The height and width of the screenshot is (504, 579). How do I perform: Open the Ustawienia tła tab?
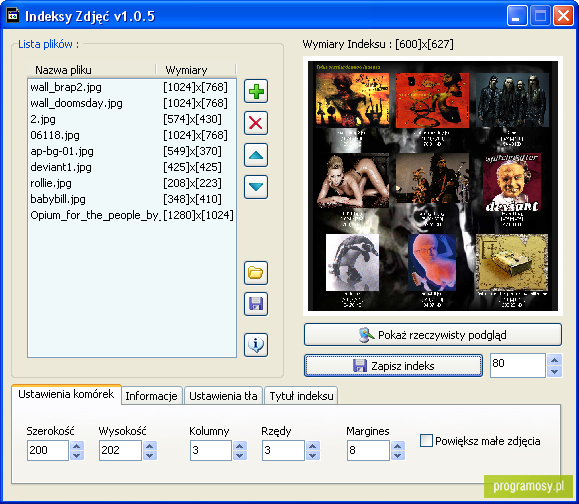click(x=223, y=396)
